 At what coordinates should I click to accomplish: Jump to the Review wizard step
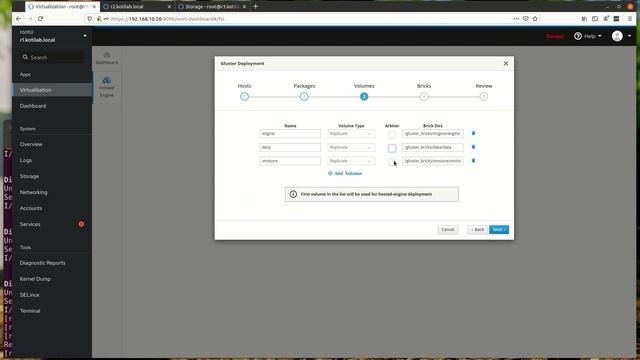point(484,97)
